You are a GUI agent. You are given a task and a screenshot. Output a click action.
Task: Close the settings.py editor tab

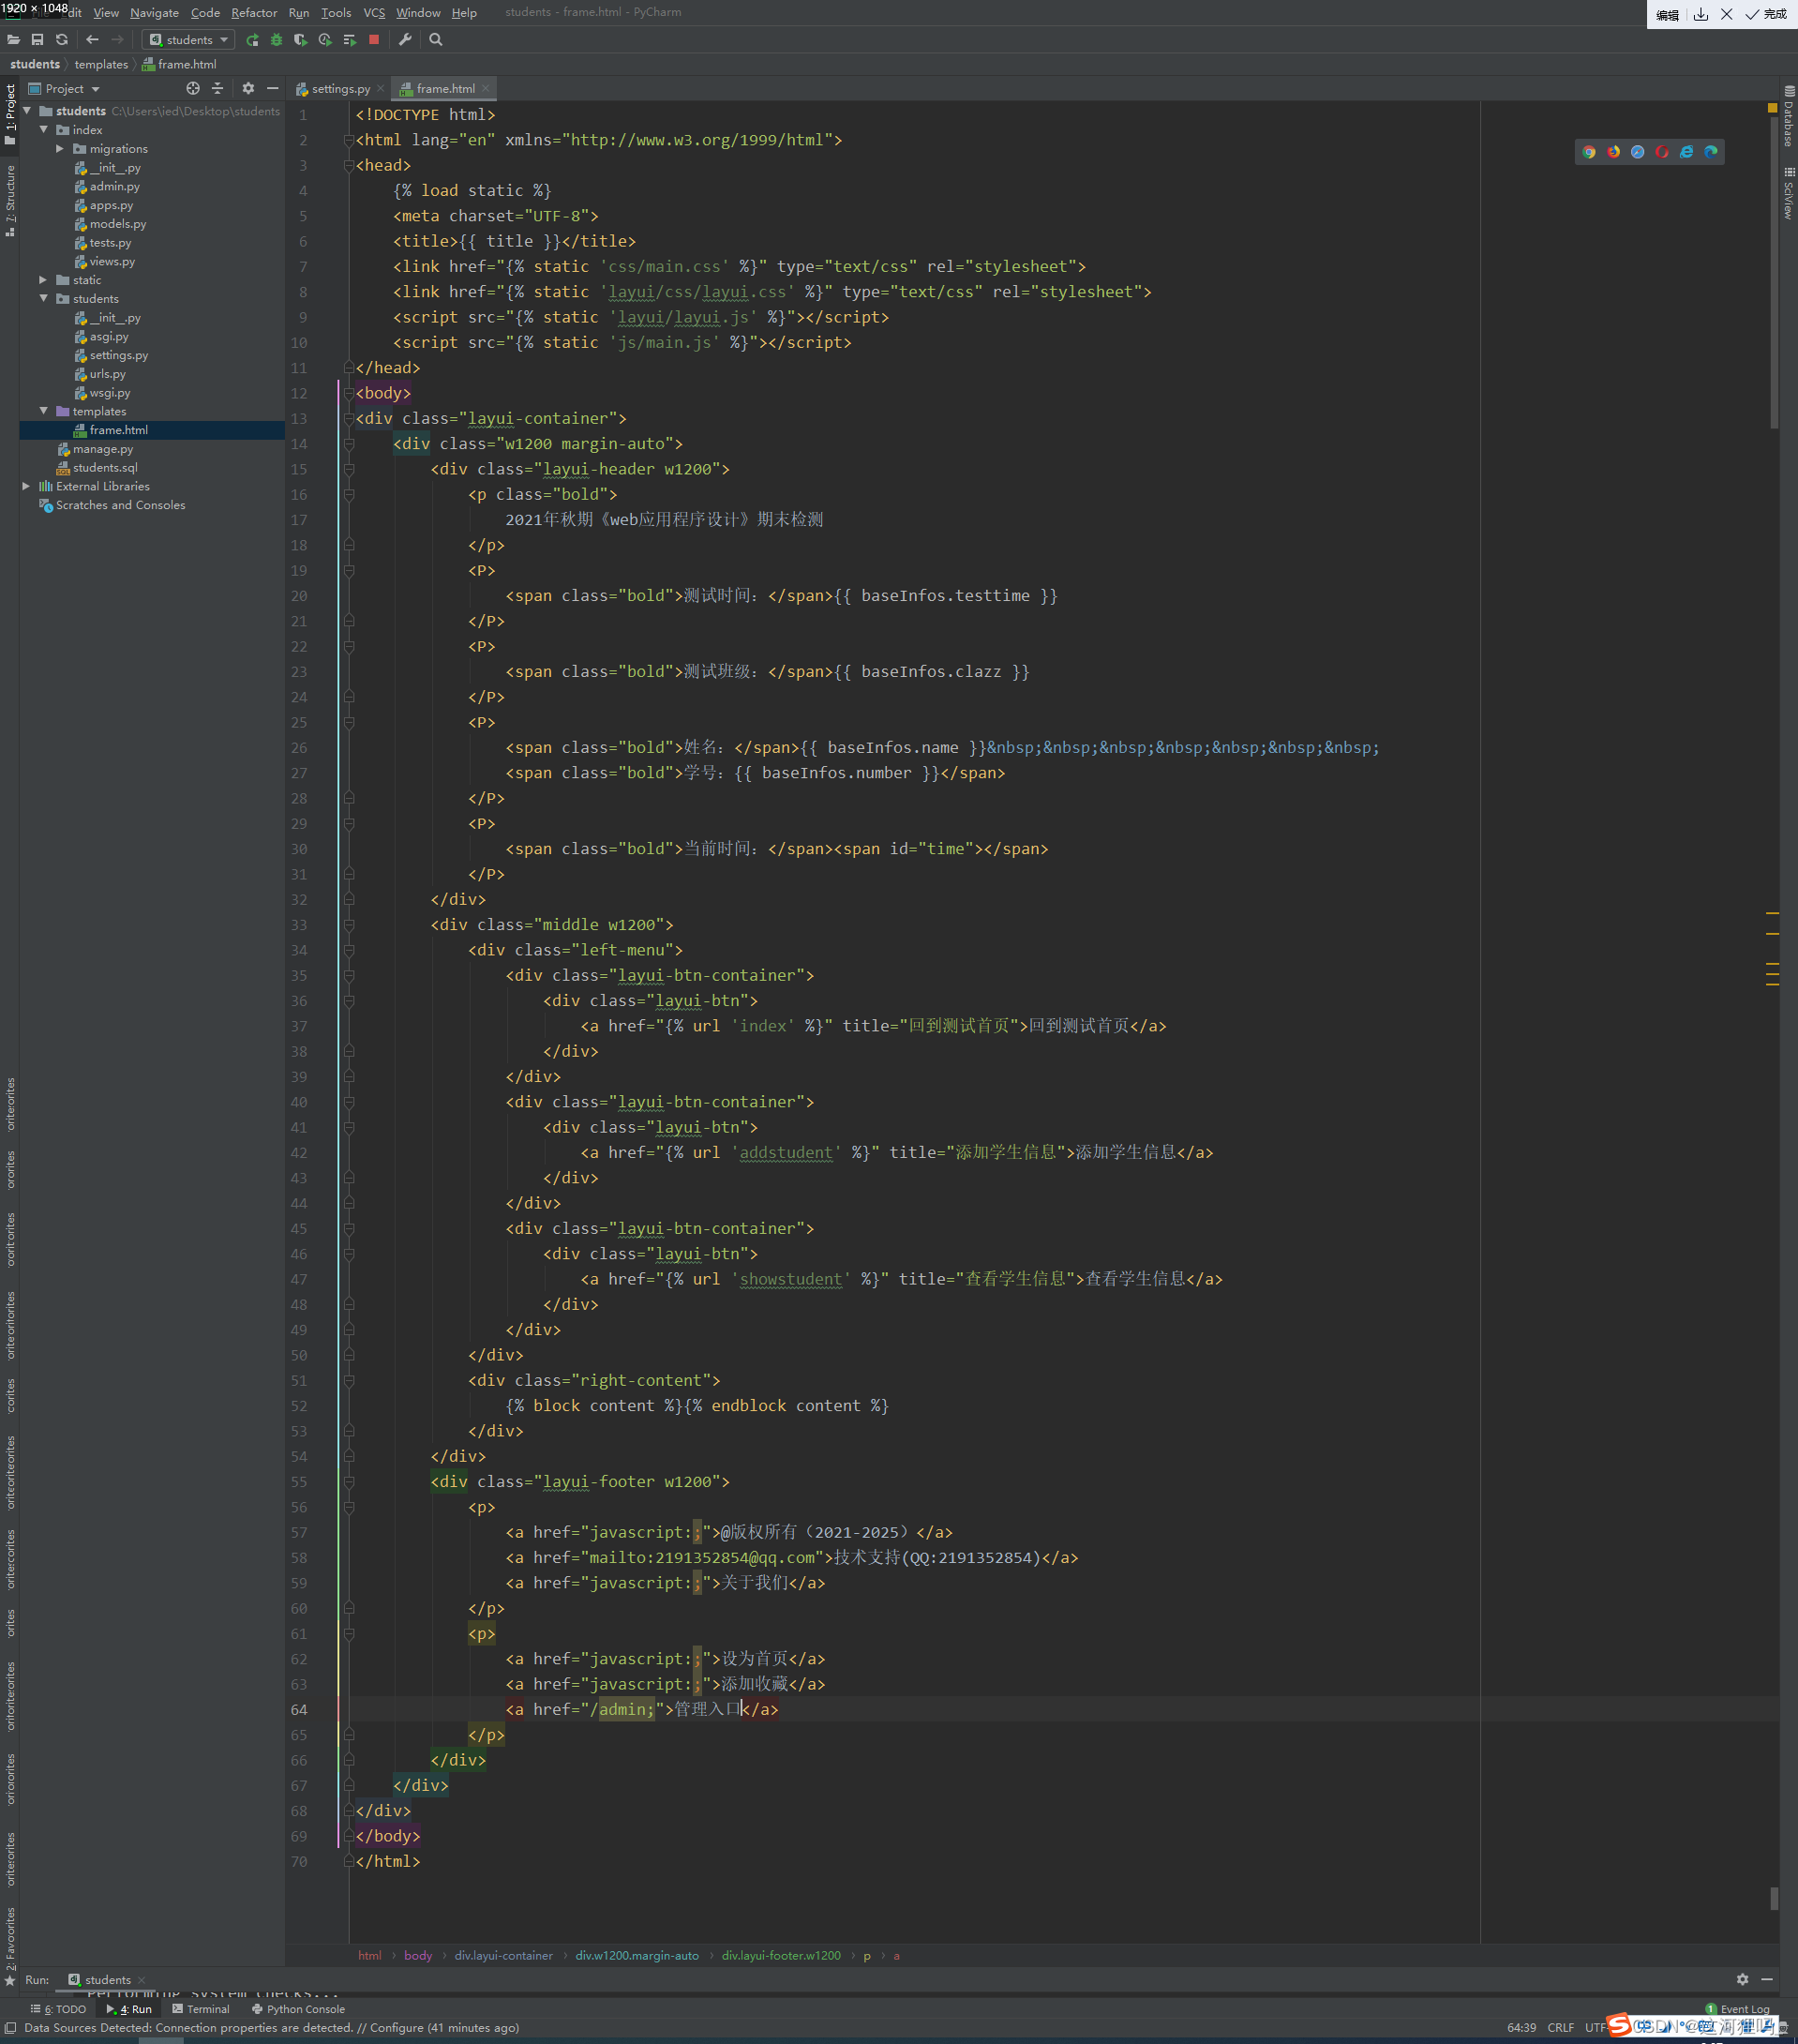tap(380, 89)
